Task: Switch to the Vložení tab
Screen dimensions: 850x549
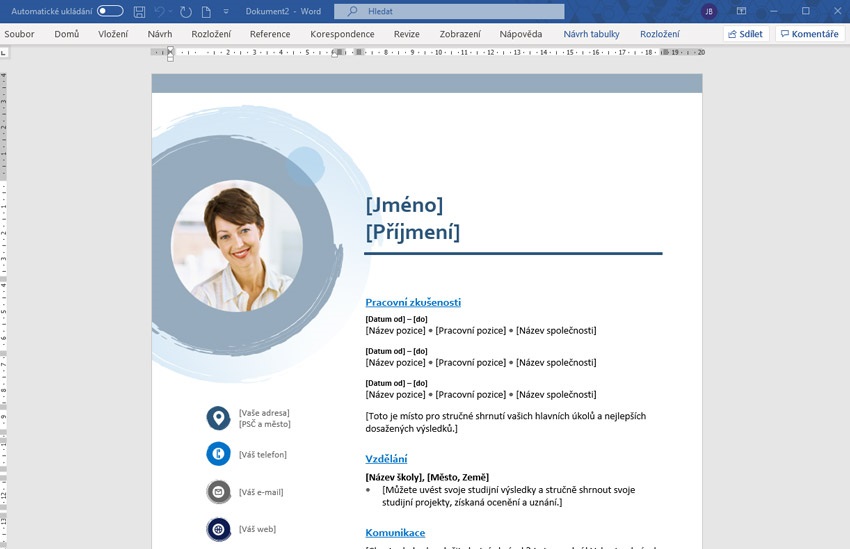Action: (x=113, y=34)
